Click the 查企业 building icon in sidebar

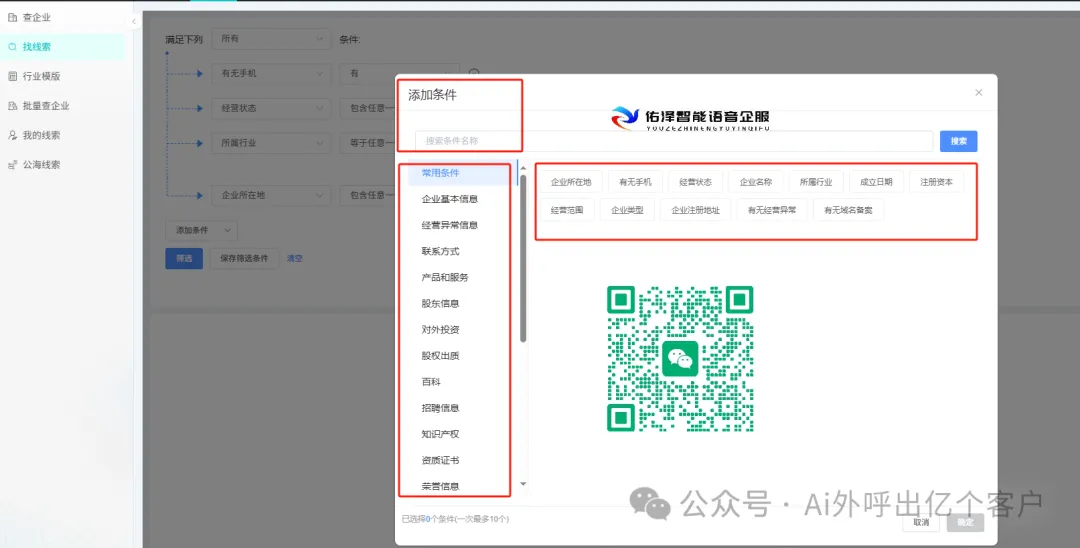pyautogui.click(x=12, y=17)
